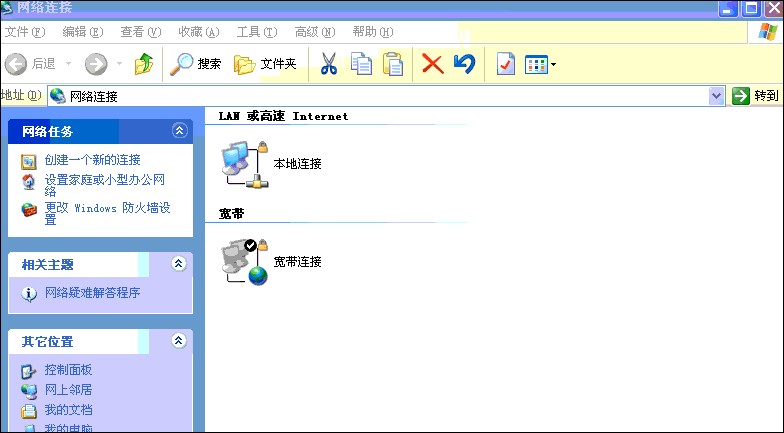Click 更改 Windows 防火墙设置 link
This screenshot has height=433, width=784.
tap(108, 213)
